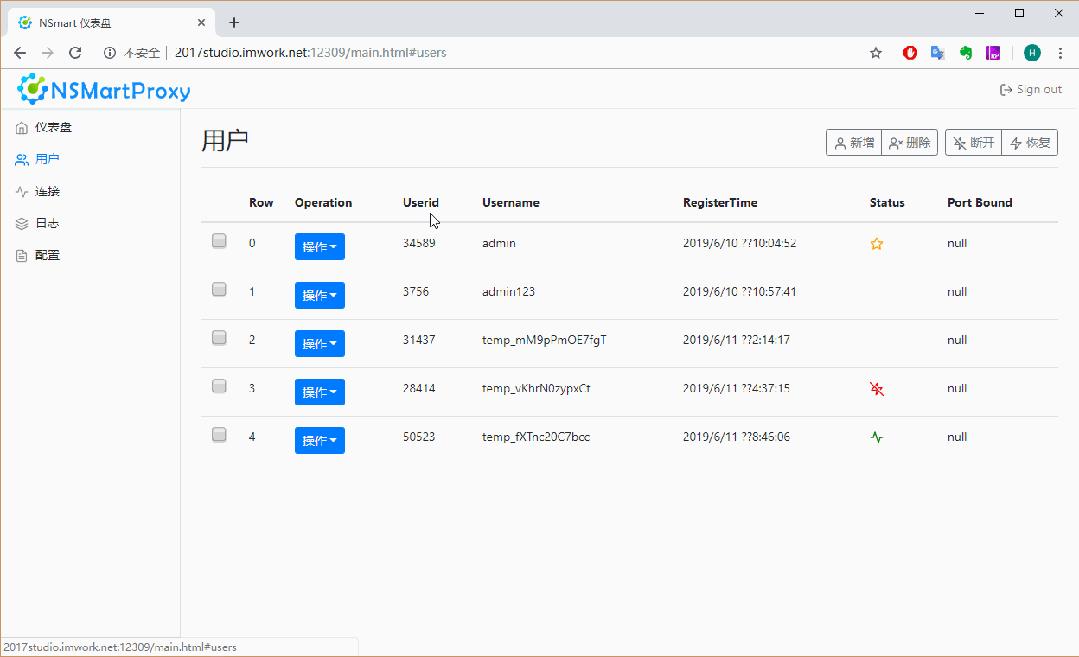
Task: Open the 配置 settings sidebar icon
Action: click(x=19, y=255)
